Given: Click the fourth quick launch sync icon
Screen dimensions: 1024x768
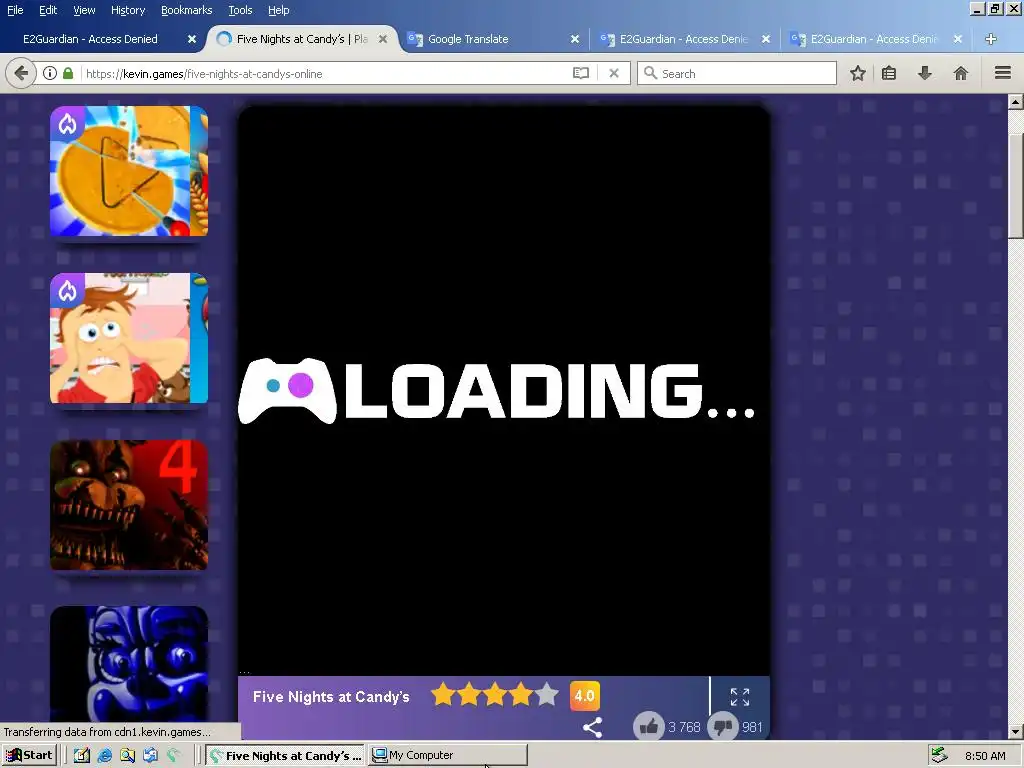Looking at the screenshot, I should pyautogui.click(x=150, y=756).
